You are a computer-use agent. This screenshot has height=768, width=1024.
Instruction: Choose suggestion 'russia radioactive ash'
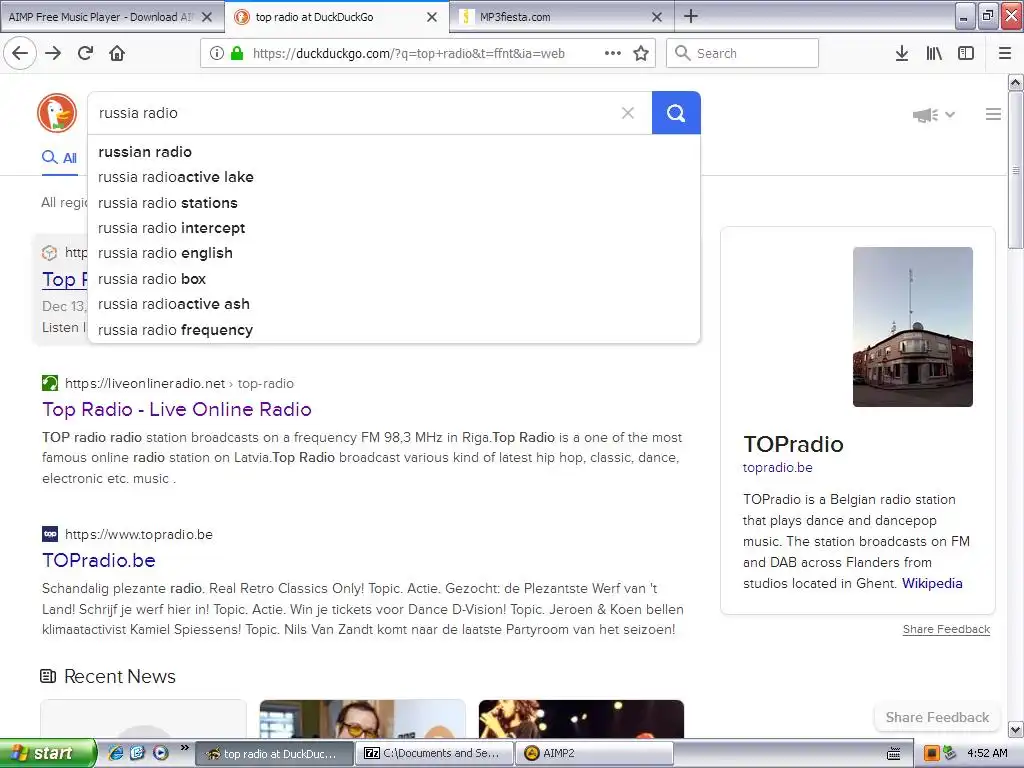(394, 304)
